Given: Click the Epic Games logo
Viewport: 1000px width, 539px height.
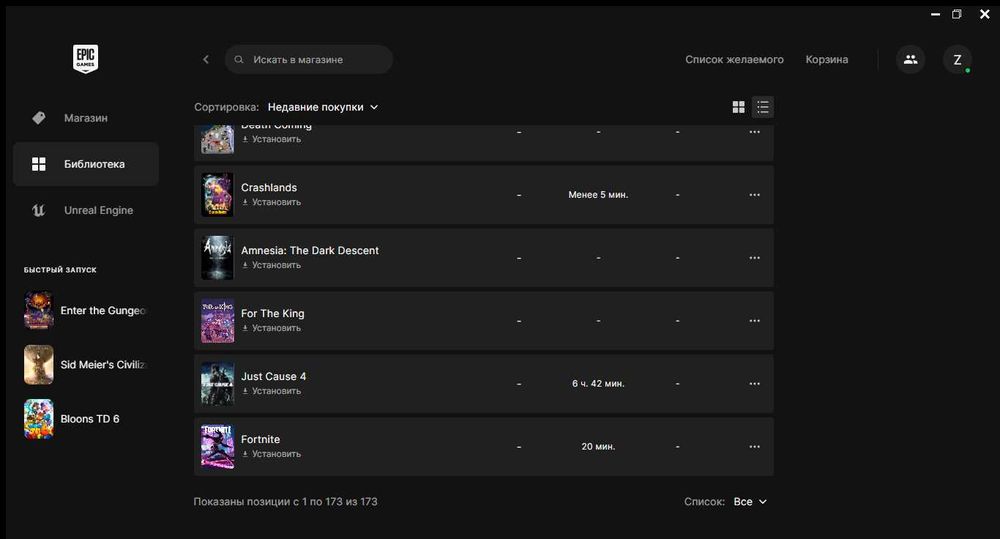Looking at the screenshot, I should tap(85, 59).
